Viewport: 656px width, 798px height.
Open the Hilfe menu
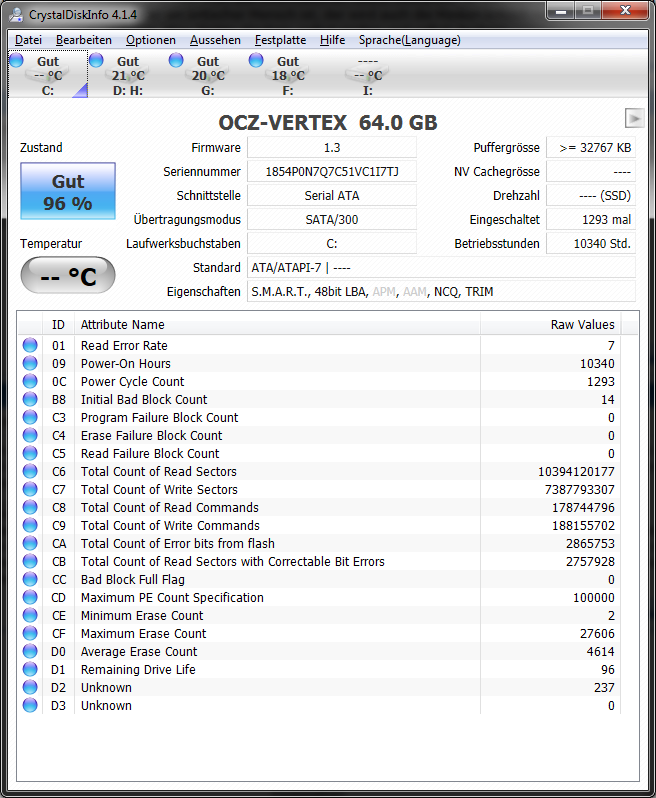[332, 40]
